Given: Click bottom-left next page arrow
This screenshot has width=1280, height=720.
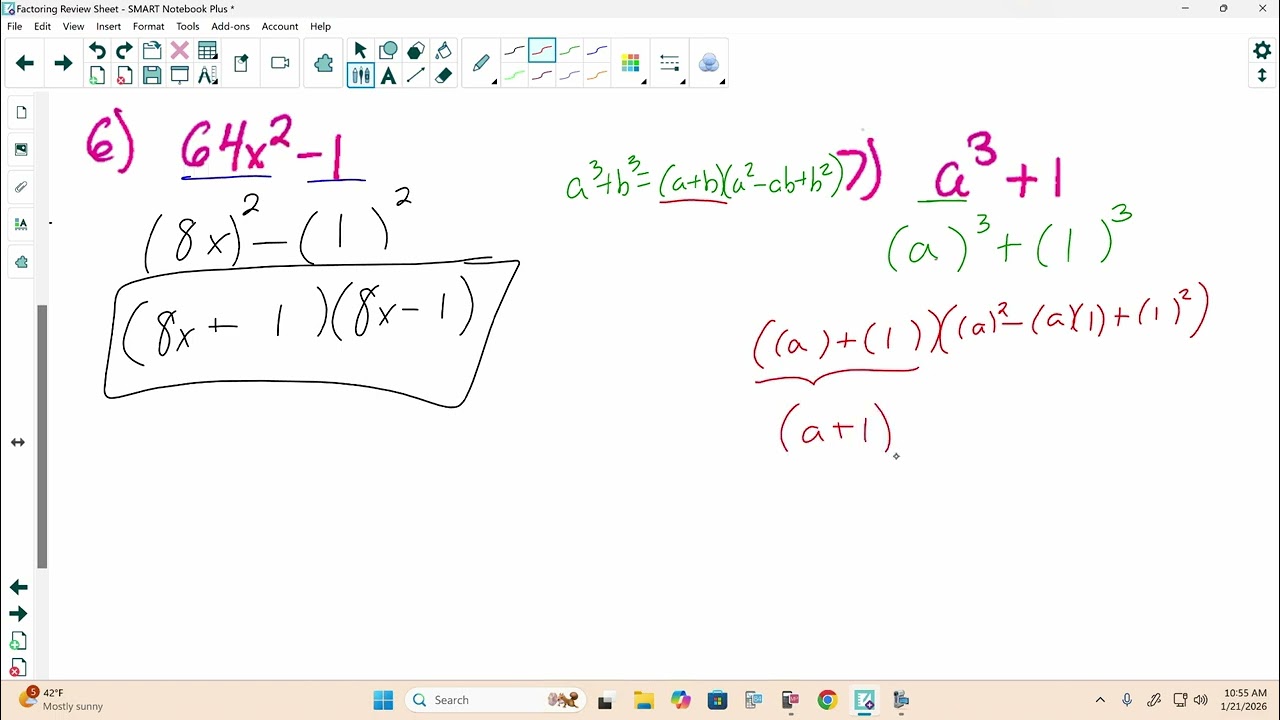Looking at the screenshot, I should click(18, 614).
